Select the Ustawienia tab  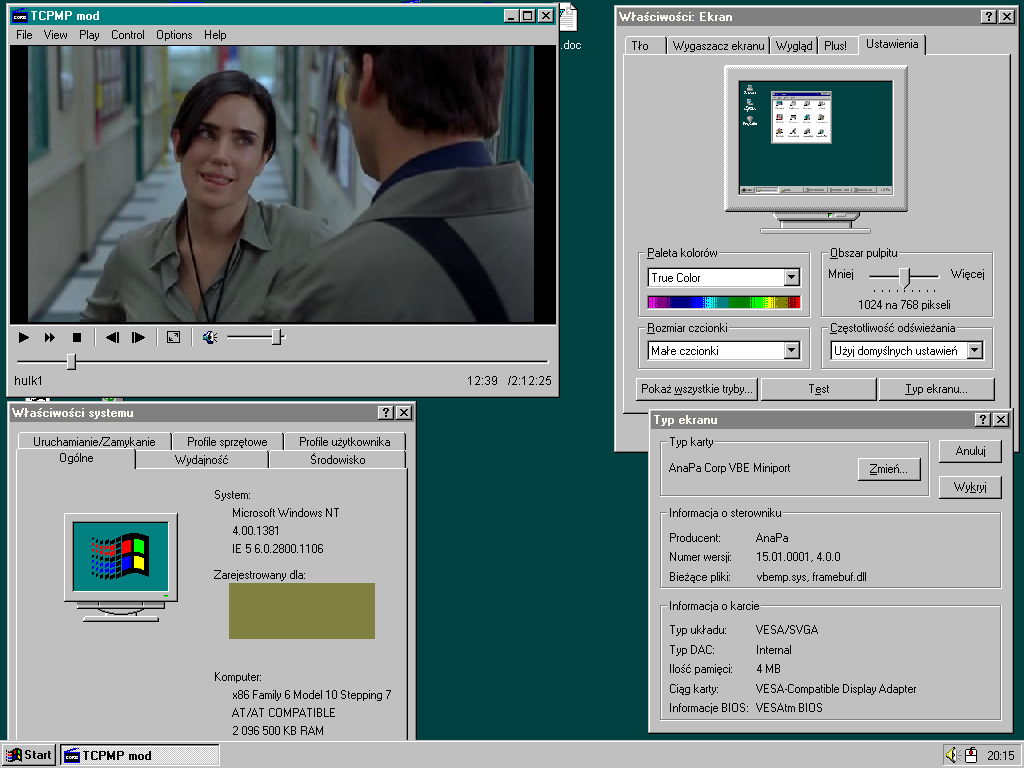pos(891,44)
